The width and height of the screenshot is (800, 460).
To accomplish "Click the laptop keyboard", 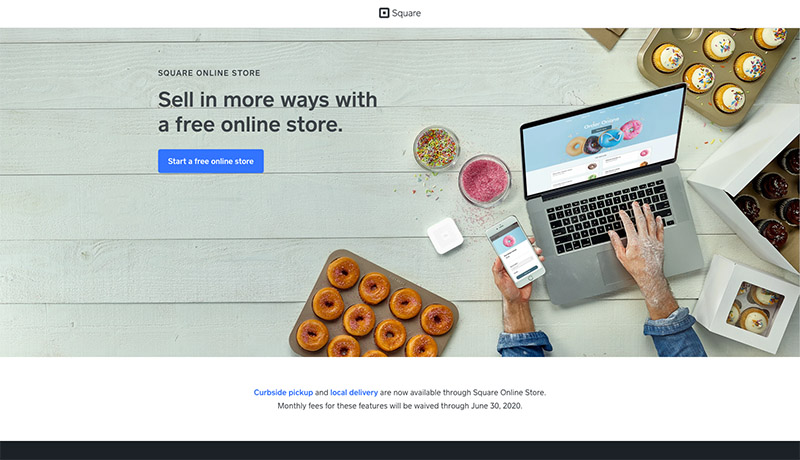I will pos(608,216).
